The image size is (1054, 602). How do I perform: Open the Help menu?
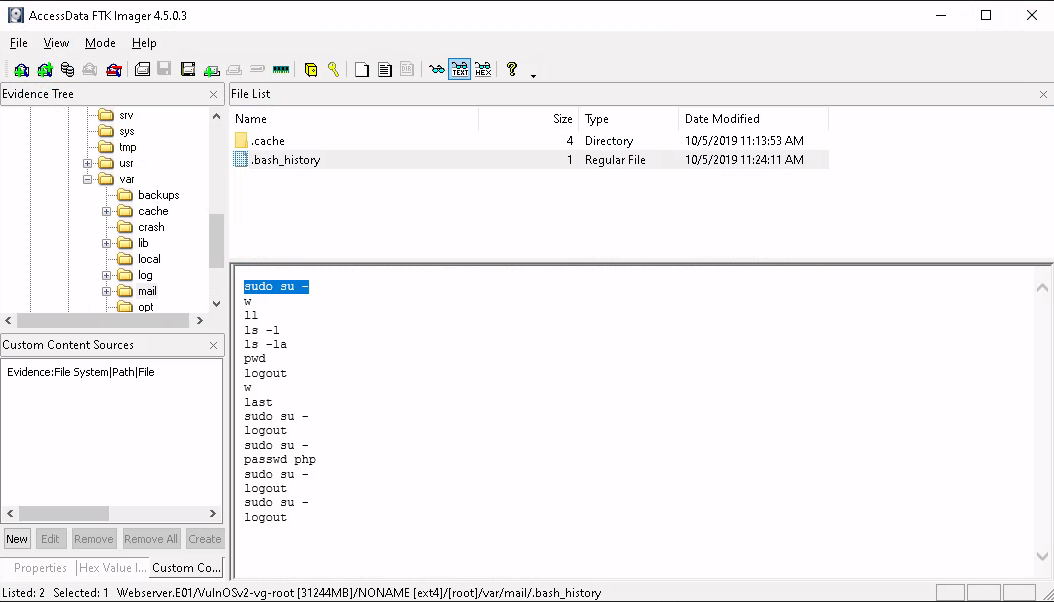144,43
